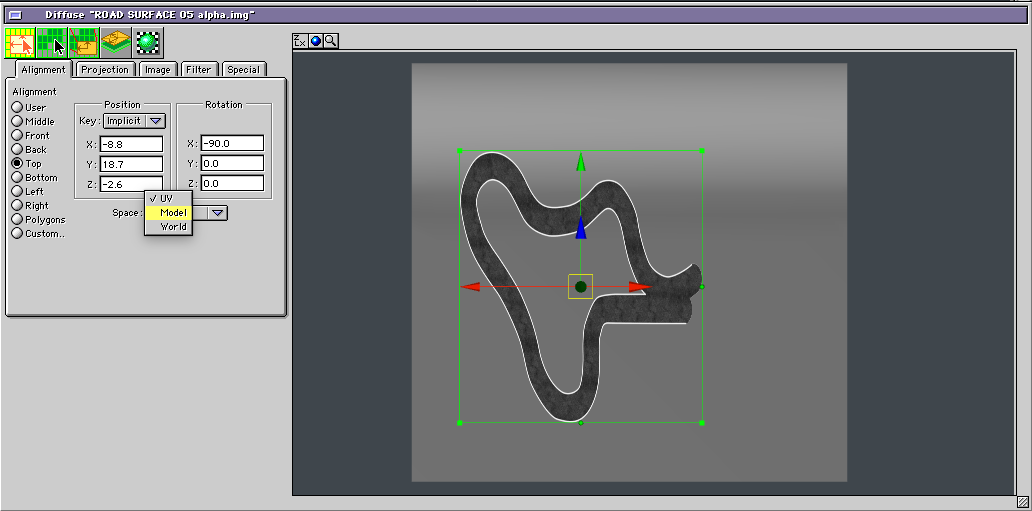Choose Model from the Space menu
This screenshot has width=1032, height=511.
pos(173,212)
